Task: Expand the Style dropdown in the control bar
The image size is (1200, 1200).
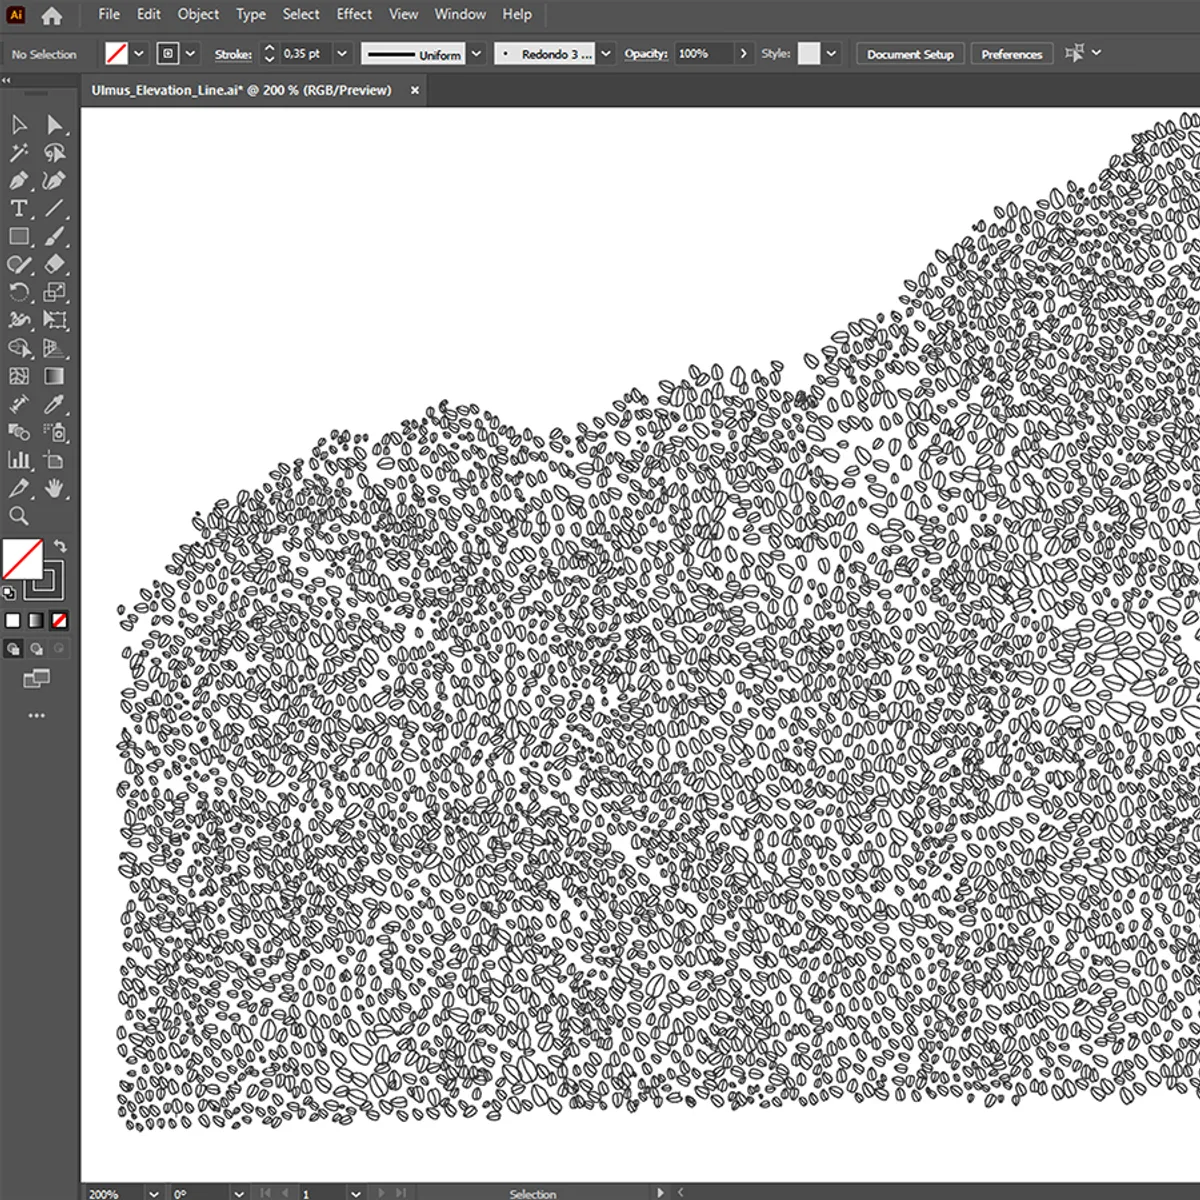Action: tap(831, 53)
